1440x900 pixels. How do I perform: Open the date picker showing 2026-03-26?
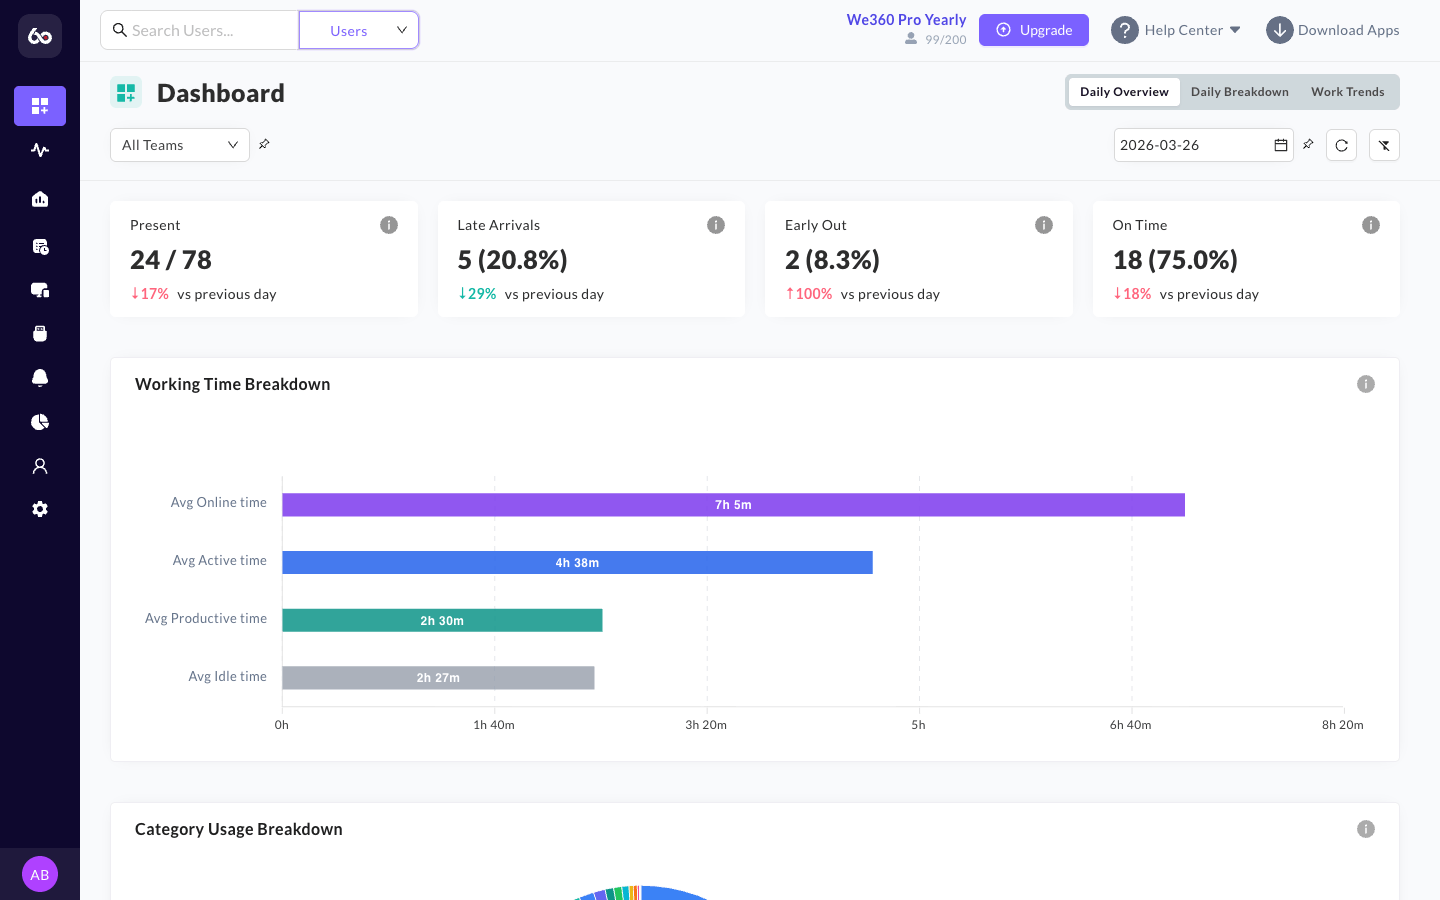point(1204,145)
